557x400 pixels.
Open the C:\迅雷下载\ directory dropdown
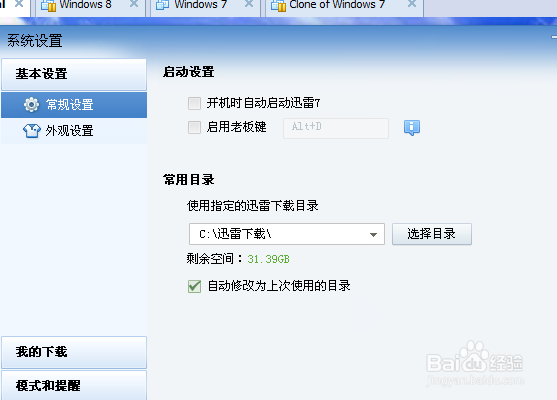click(373, 234)
